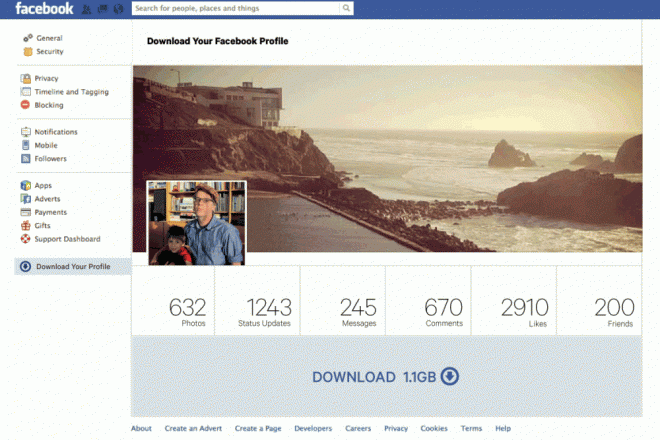Click the Security badge icon
The image size is (660, 440).
[28, 51]
